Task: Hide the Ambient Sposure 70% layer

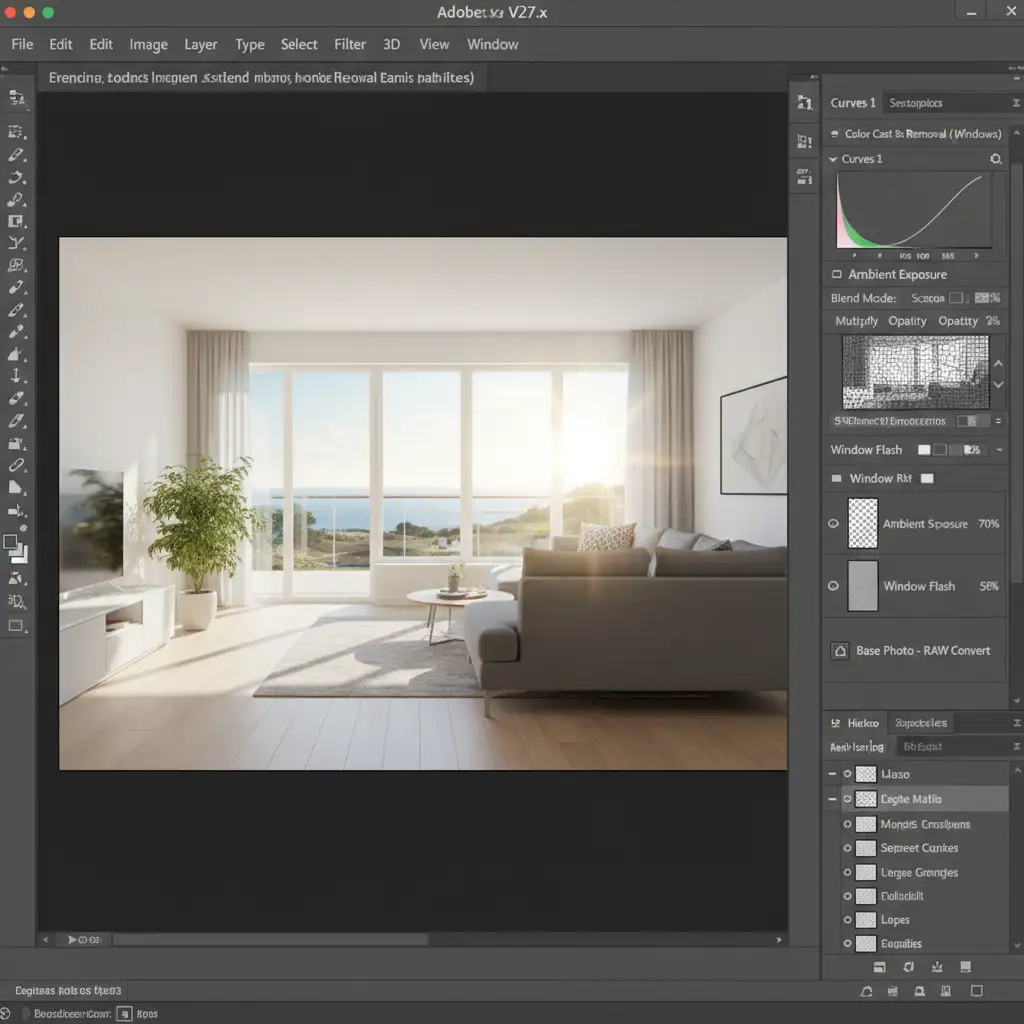Action: point(833,523)
